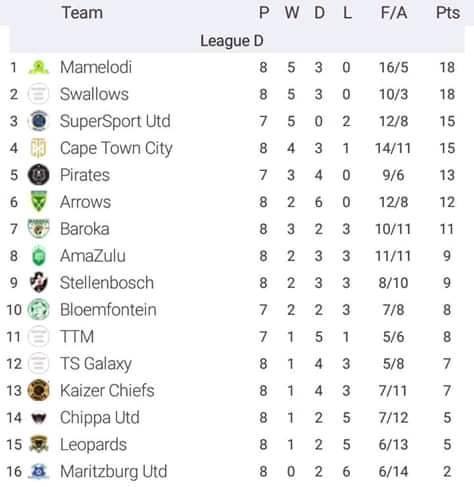Open the Chippa Utd team page
This screenshot has width=474, height=487.
pyautogui.click(x=100, y=418)
